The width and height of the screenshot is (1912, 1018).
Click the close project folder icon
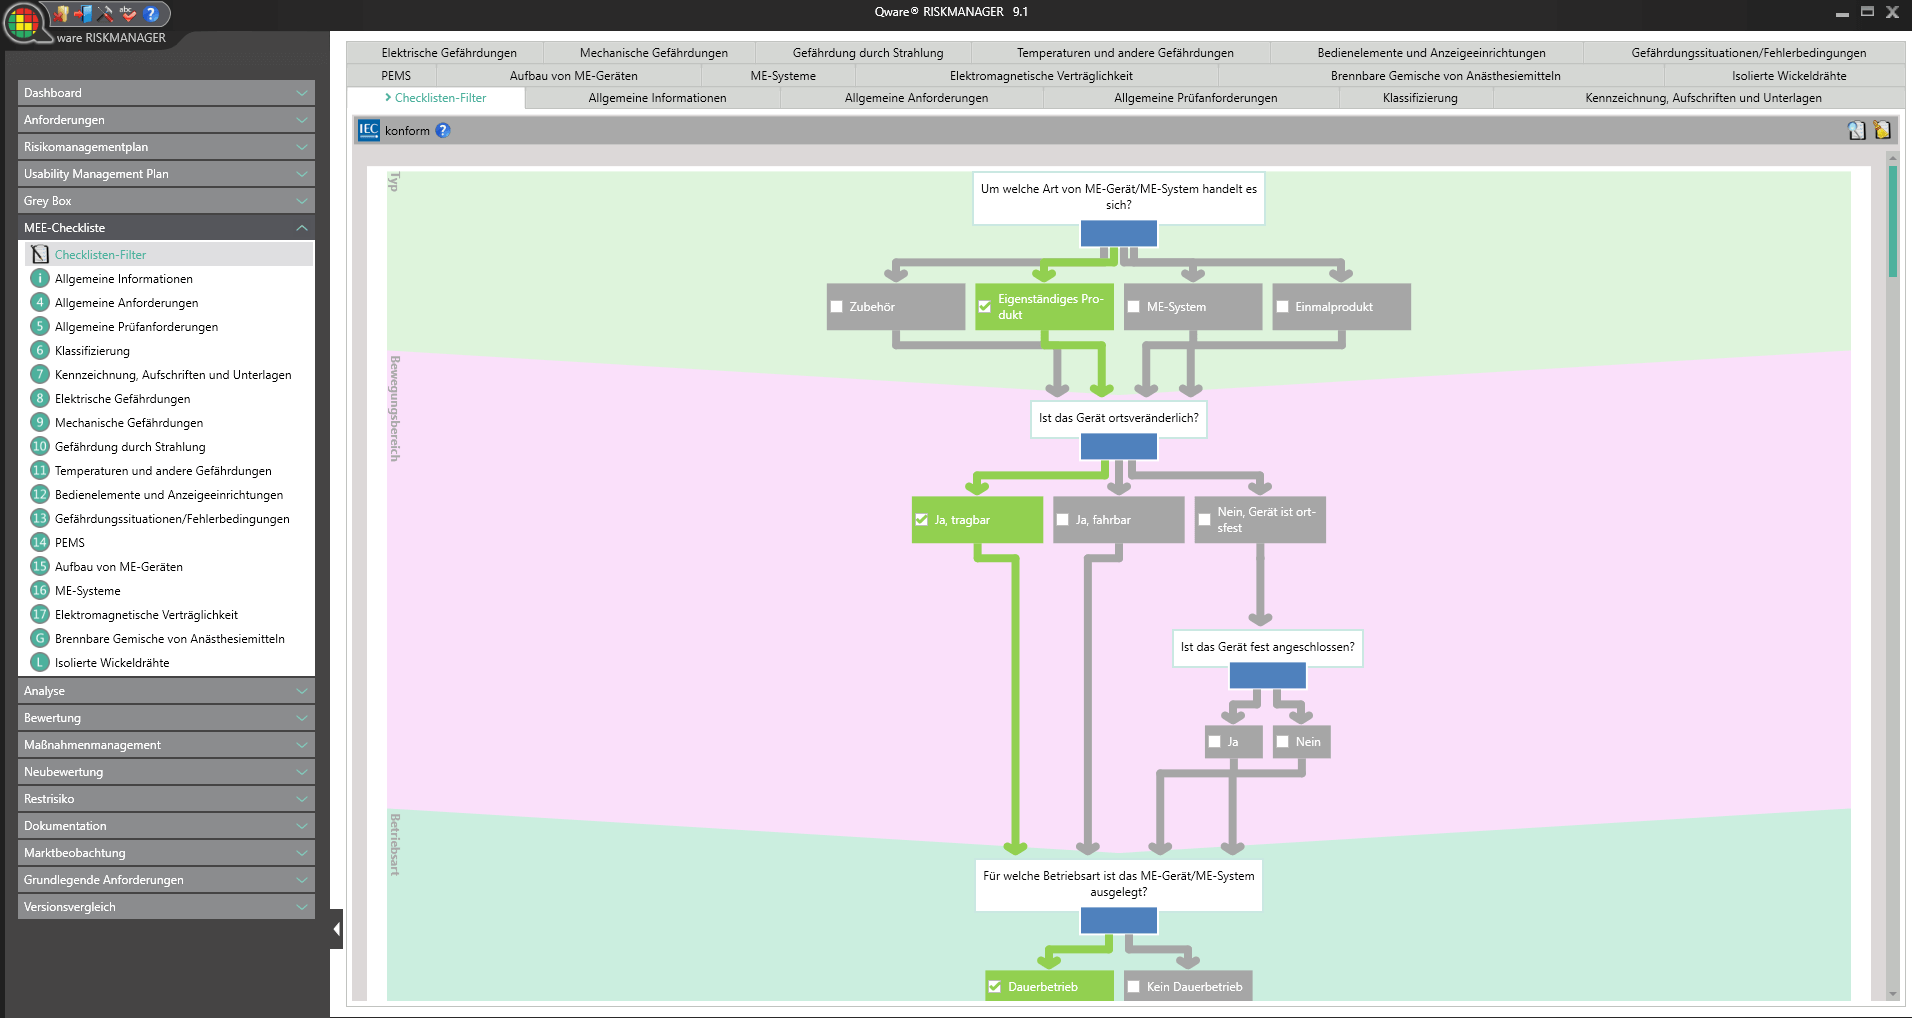tap(62, 13)
